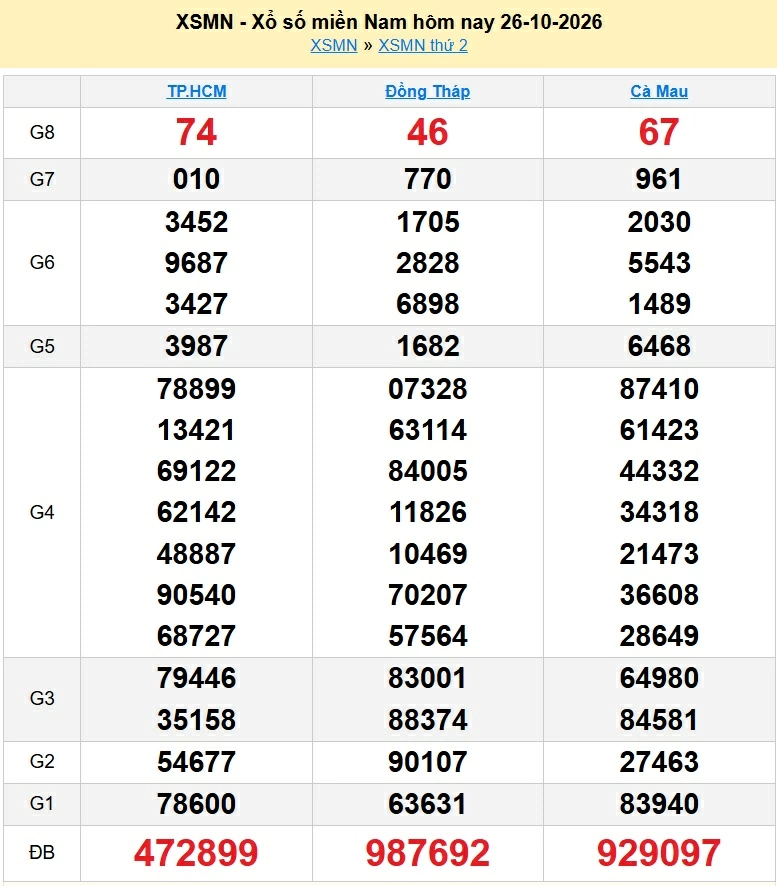Click the ĐB row label
Screen dimensions: 777x886
coord(42,853)
